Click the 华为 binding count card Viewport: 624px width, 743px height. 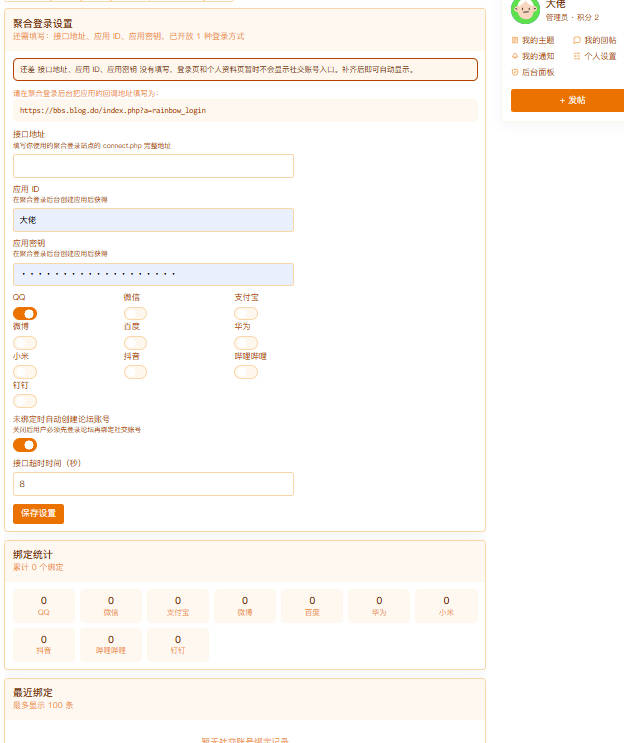click(x=379, y=606)
